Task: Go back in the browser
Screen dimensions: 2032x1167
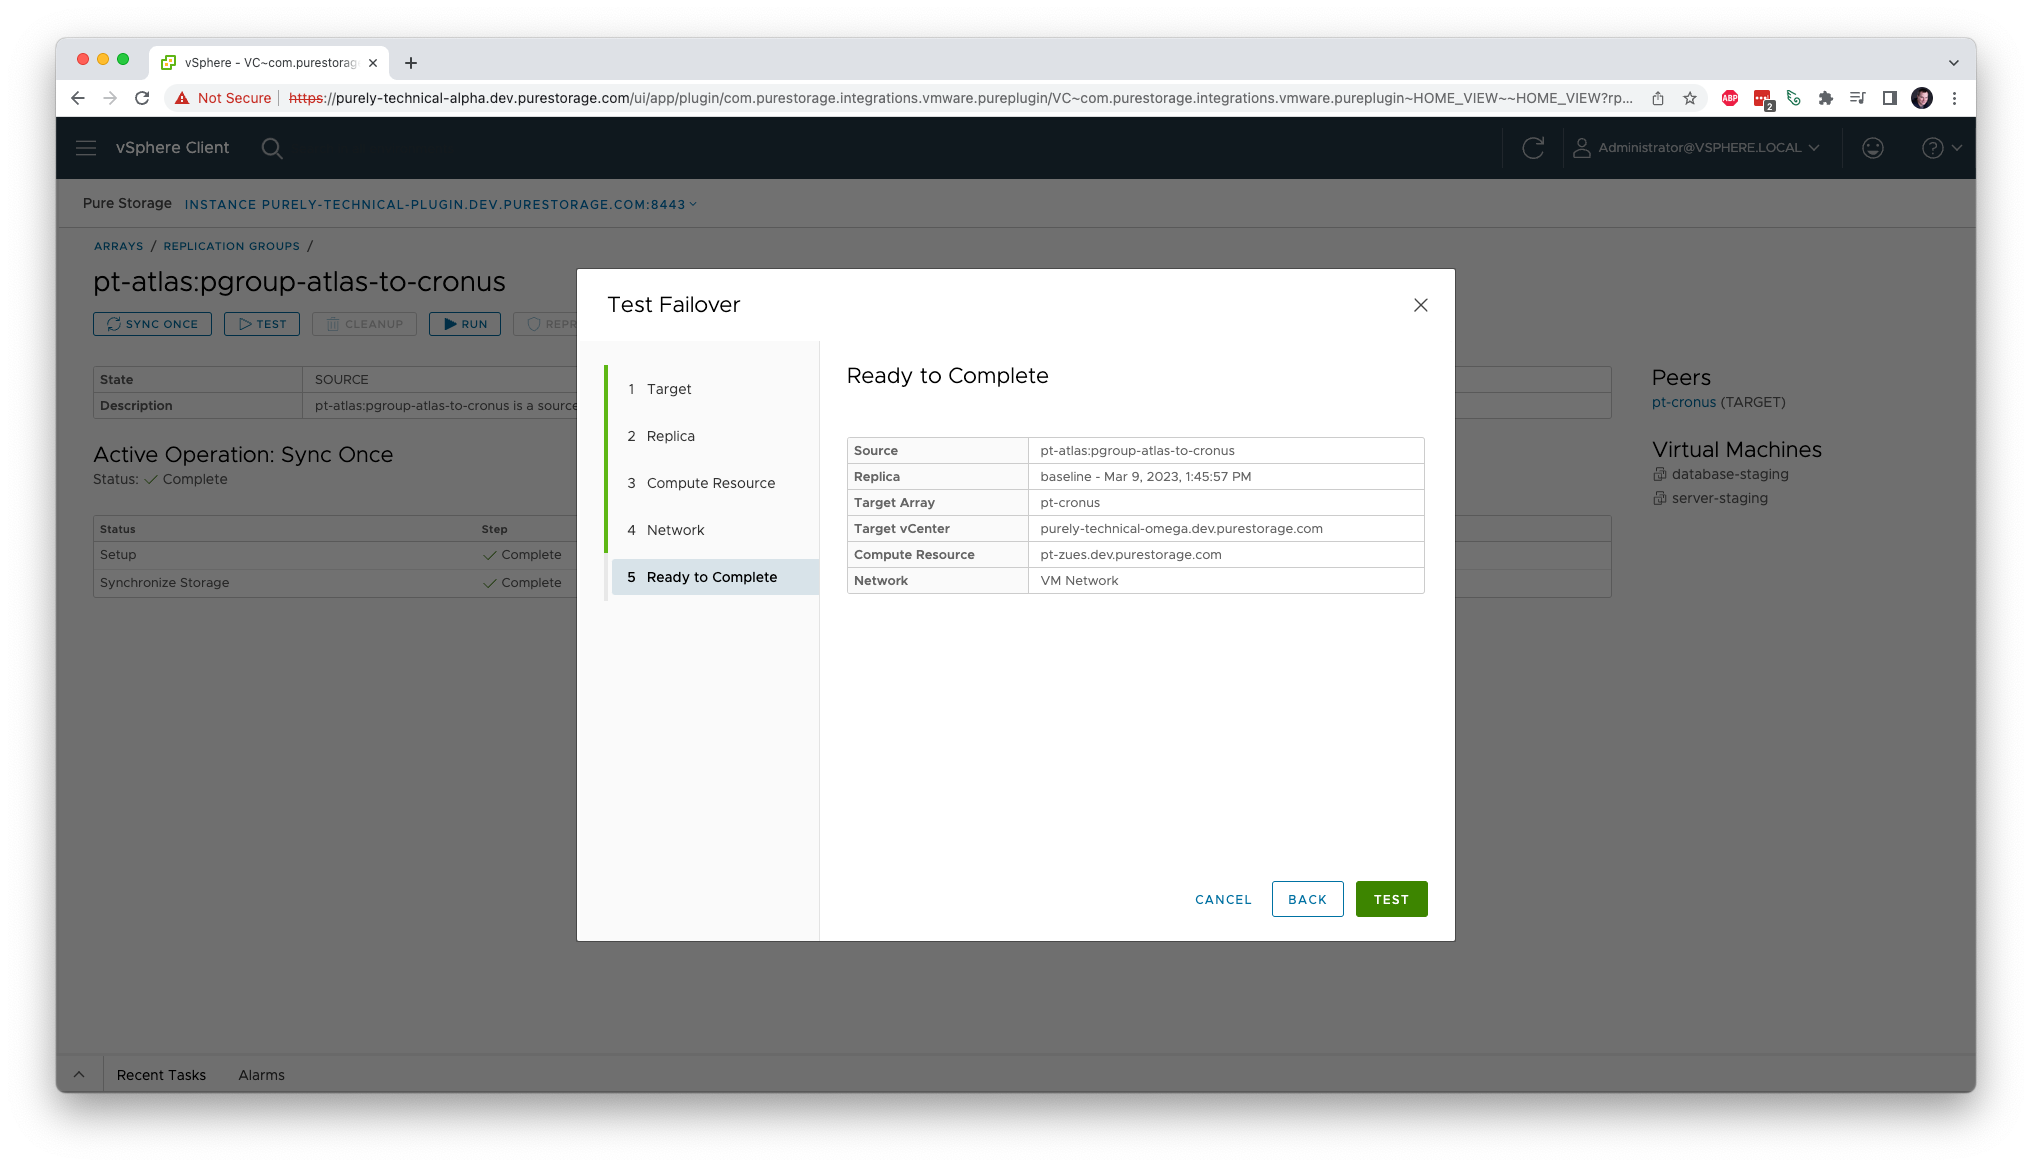Action: coord(77,98)
